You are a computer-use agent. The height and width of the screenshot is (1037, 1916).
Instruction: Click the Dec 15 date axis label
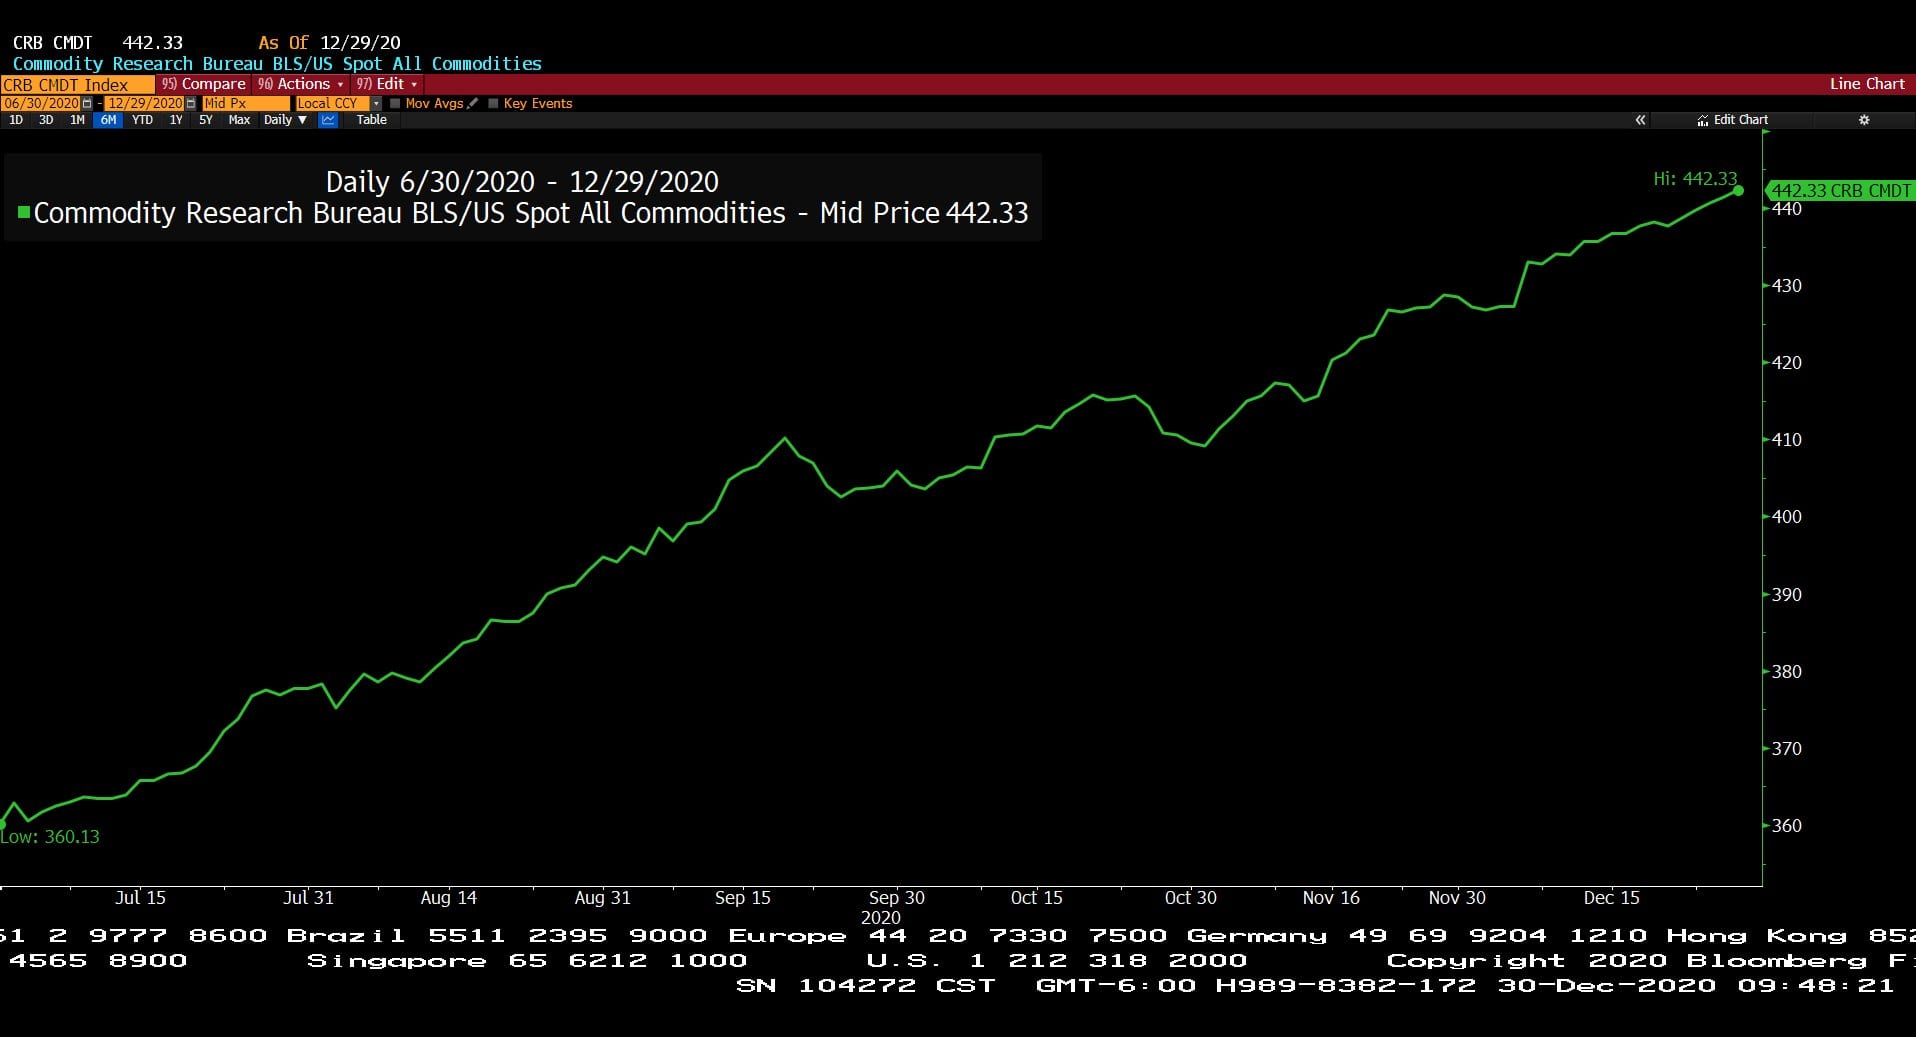click(1611, 898)
